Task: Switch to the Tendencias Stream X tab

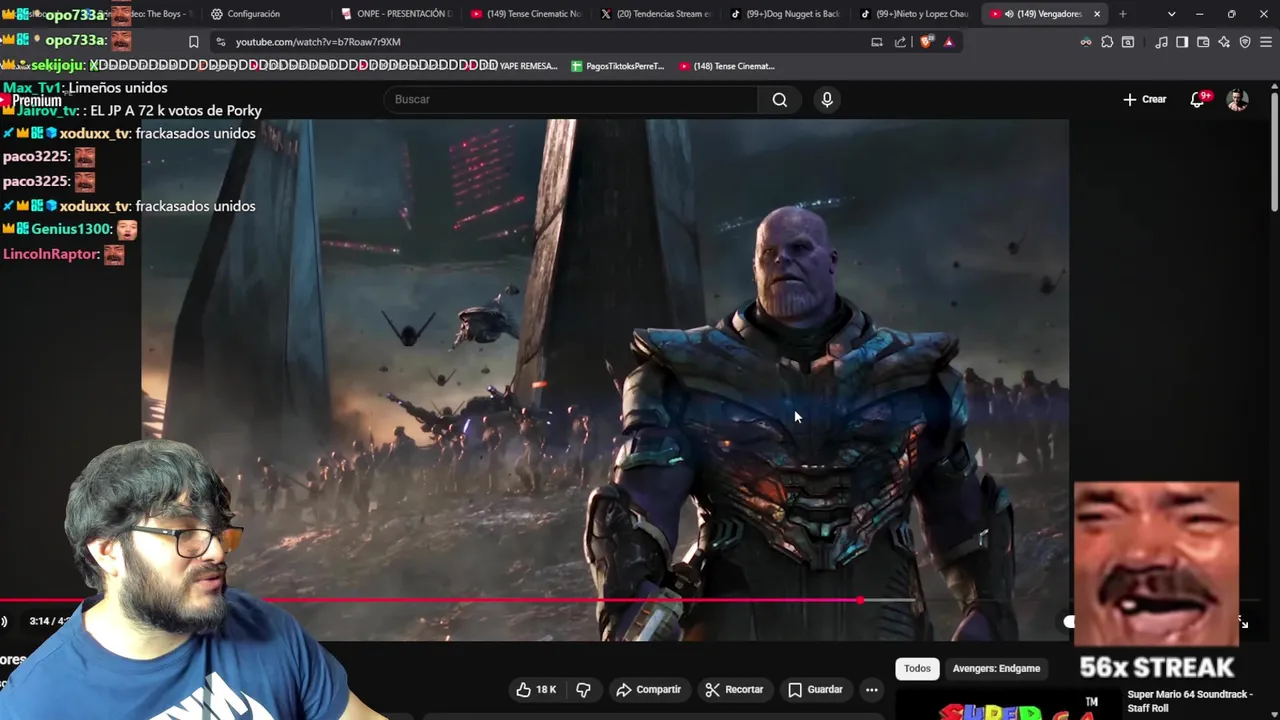Action: click(x=655, y=14)
